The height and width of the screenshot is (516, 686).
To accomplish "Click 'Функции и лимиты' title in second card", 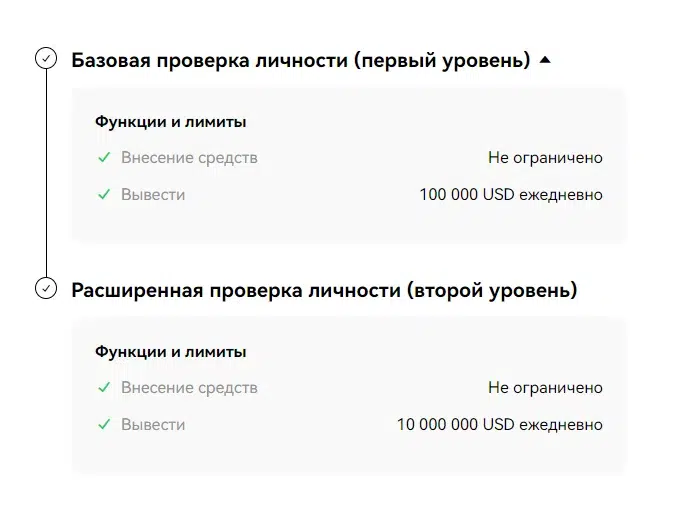I will [x=171, y=352].
